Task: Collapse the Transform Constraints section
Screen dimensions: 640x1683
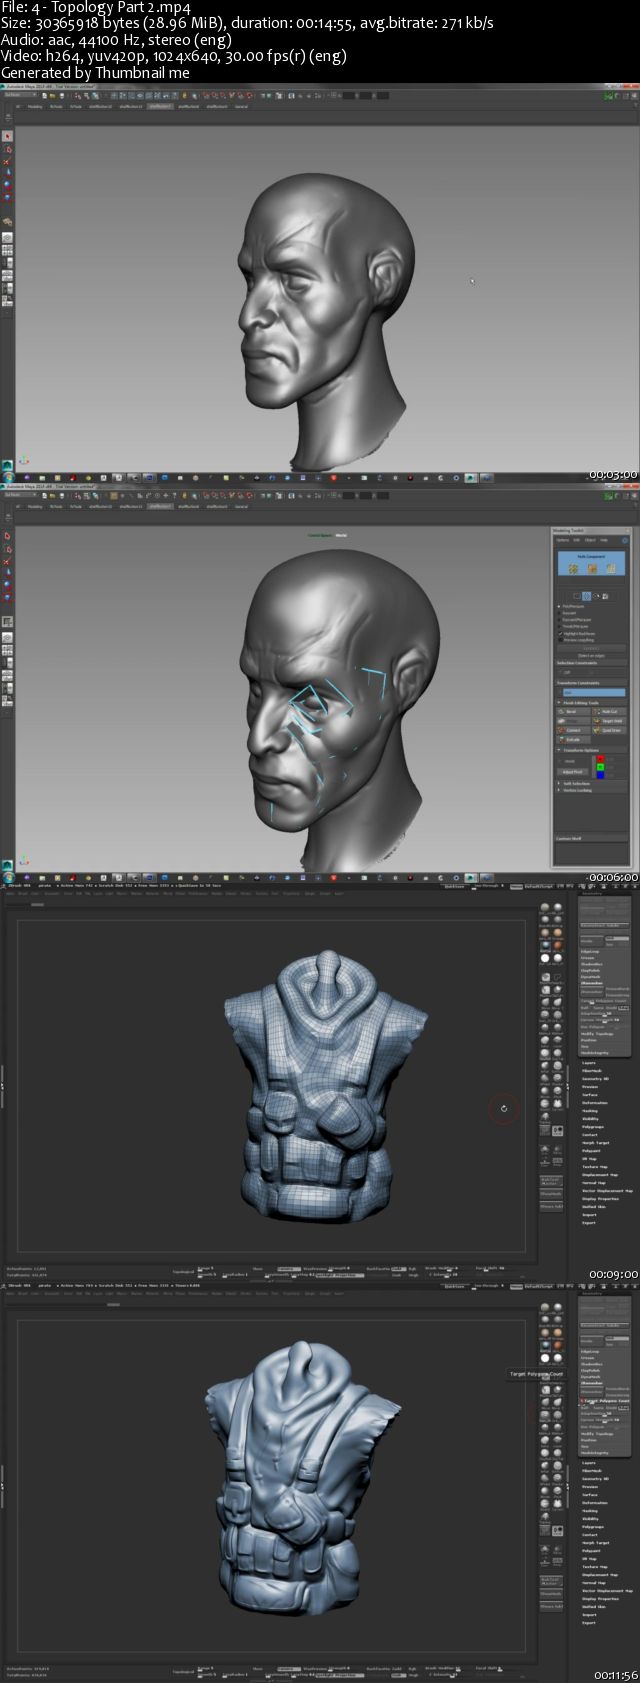Action: point(590,683)
